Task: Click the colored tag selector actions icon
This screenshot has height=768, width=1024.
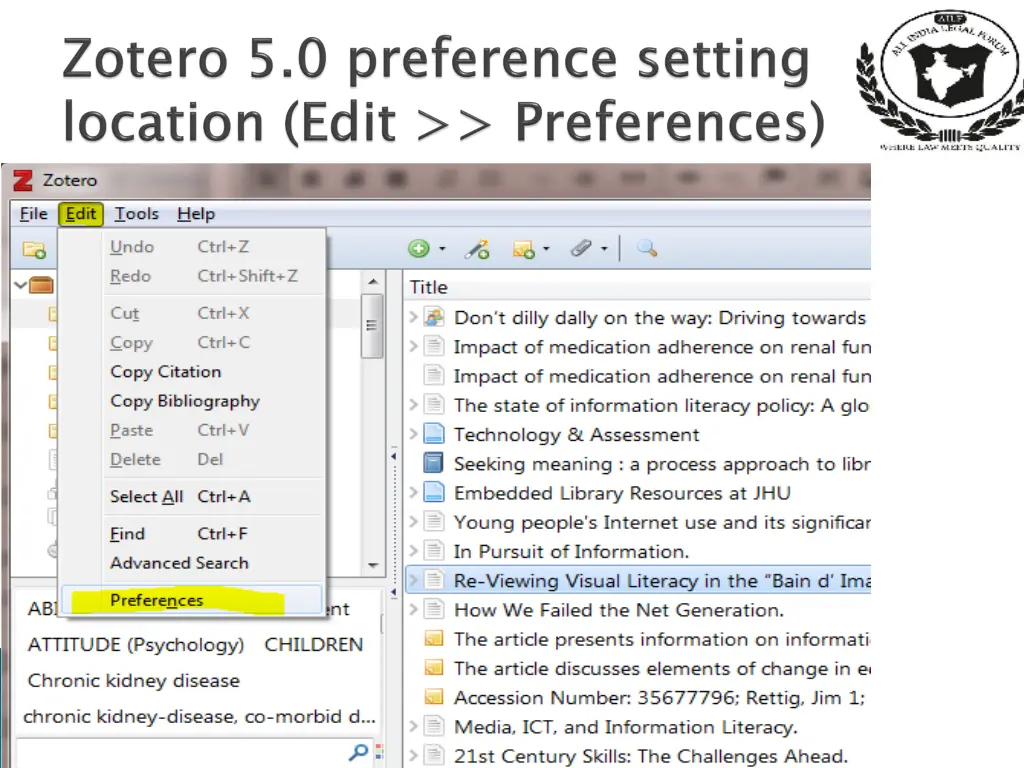Action: [379, 752]
